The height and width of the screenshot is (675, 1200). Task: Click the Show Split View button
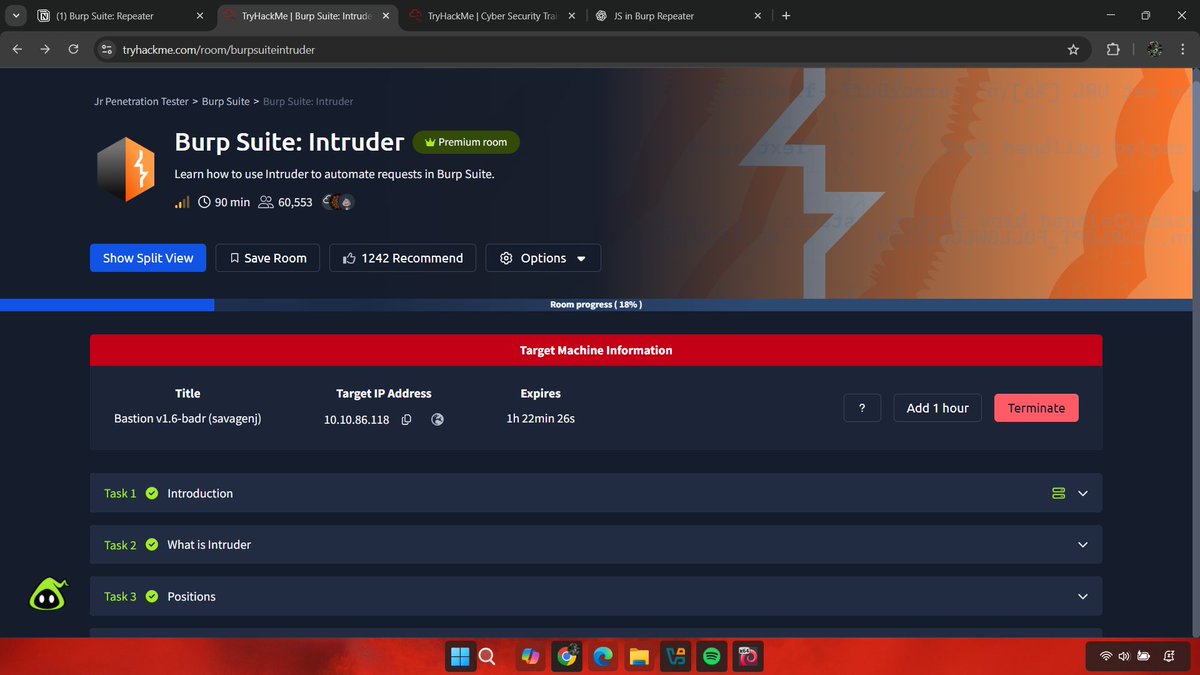pos(147,257)
